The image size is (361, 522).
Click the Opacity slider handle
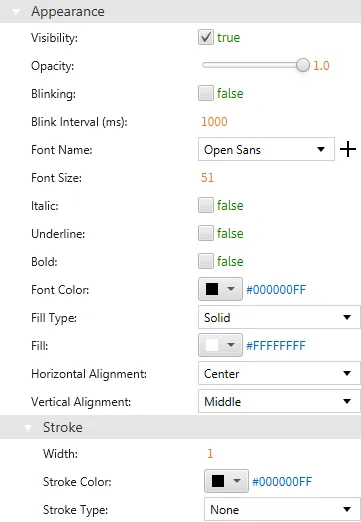(303, 65)
